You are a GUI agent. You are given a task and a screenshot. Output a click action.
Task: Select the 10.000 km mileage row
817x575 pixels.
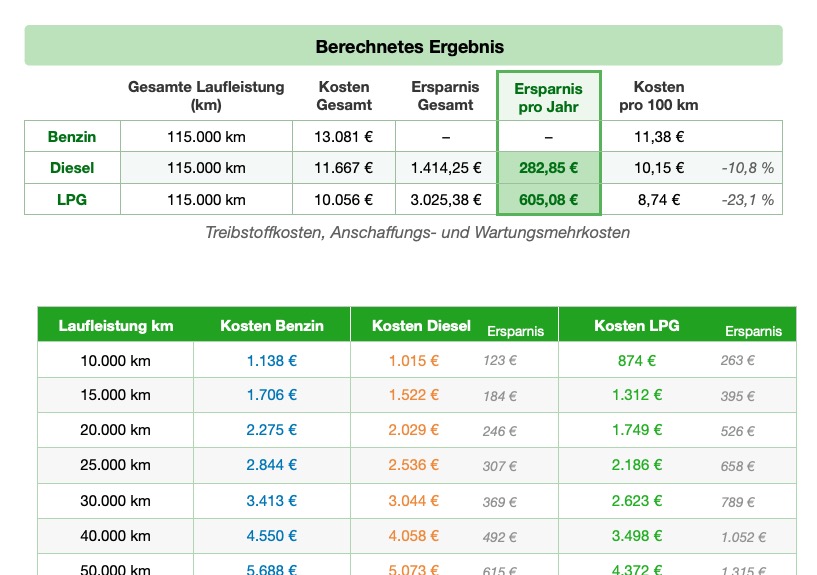[x=116, y=360]
